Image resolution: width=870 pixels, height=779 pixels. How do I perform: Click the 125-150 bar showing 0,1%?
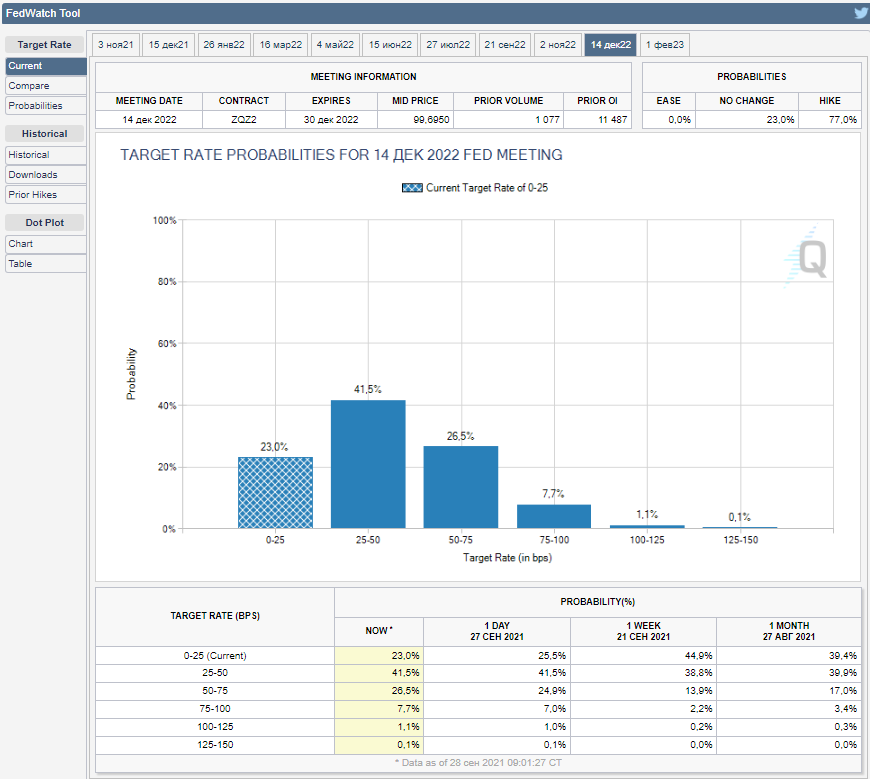[x=740, y=528]
